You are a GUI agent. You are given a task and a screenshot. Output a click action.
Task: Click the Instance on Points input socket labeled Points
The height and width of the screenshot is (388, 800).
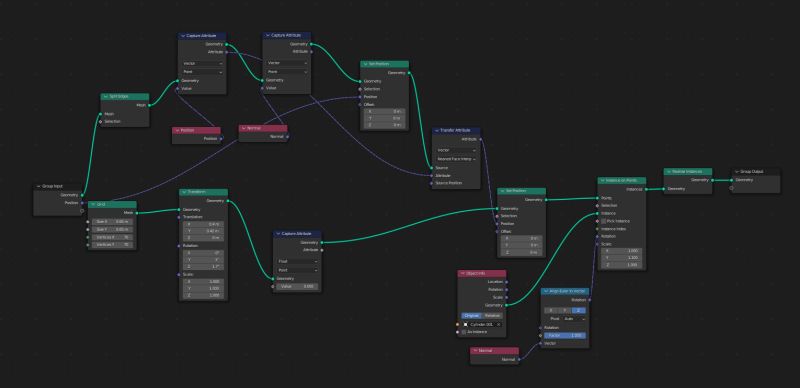[597, 198]
